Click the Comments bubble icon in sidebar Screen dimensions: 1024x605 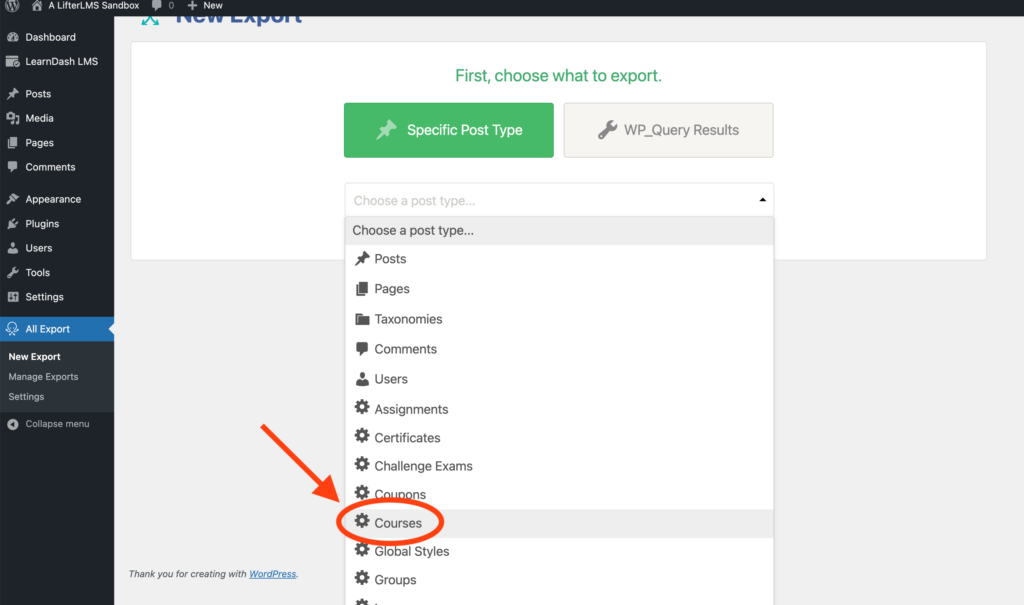(12, 167)
